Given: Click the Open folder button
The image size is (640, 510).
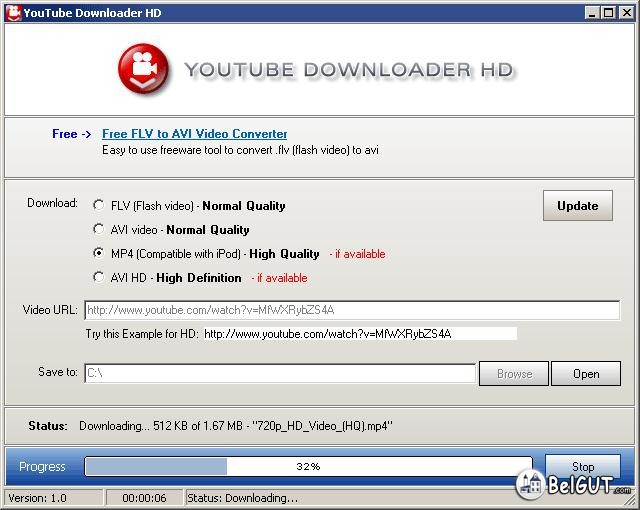Looking at the screenshot, I should (586, 374).
